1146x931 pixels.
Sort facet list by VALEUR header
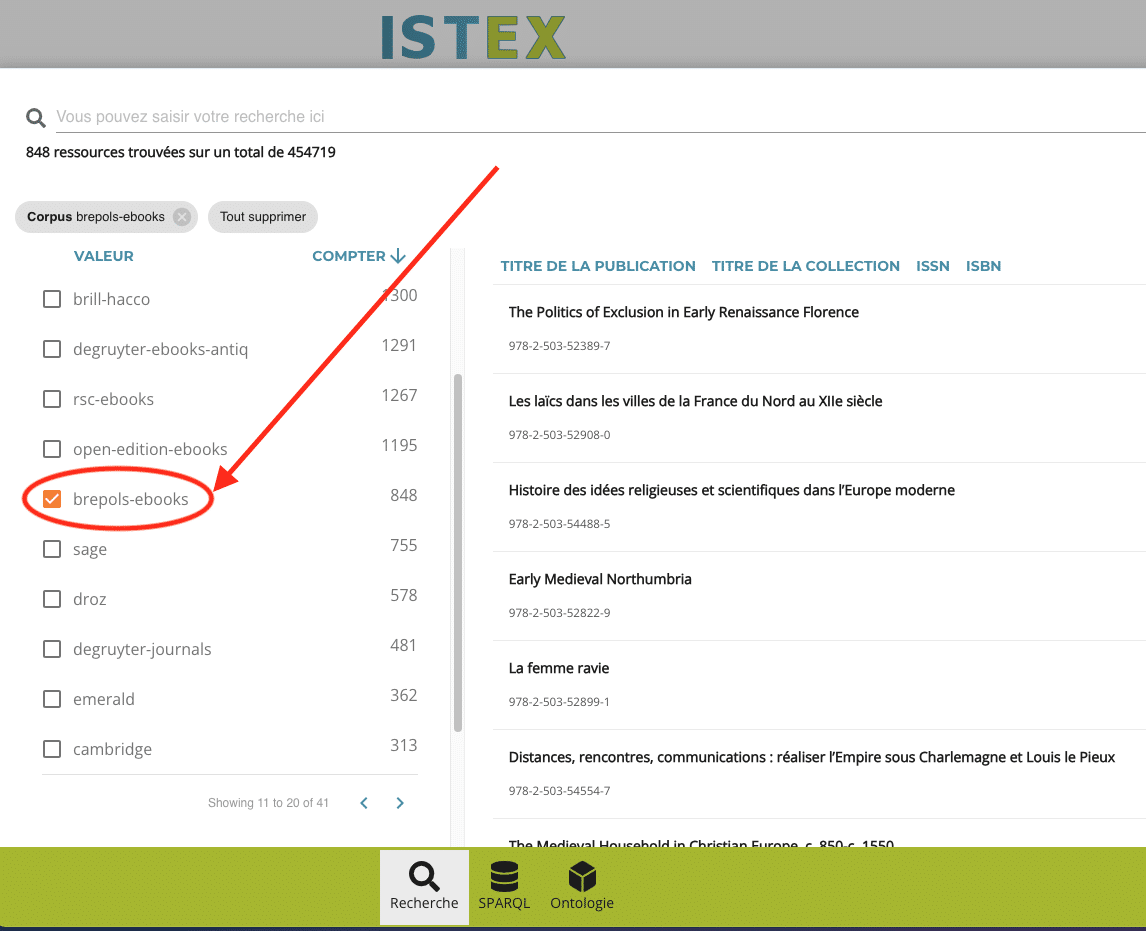[x=104, y=256]
